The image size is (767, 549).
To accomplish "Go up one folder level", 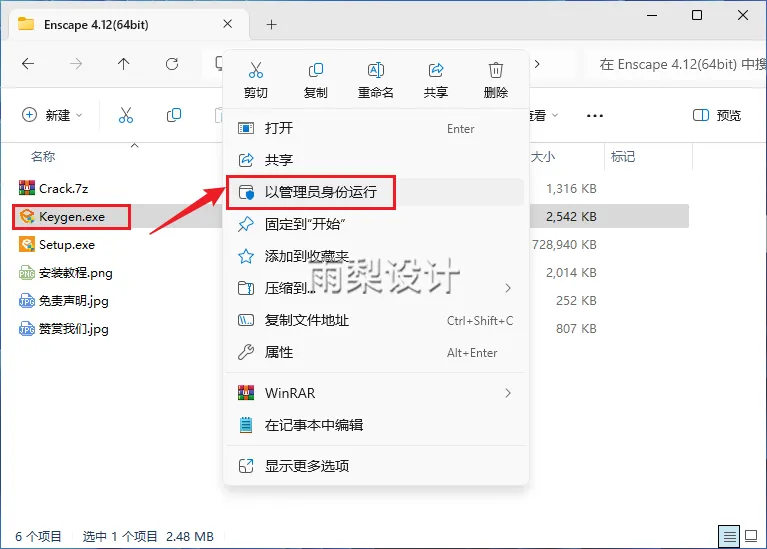I will [x=123, y=64].
